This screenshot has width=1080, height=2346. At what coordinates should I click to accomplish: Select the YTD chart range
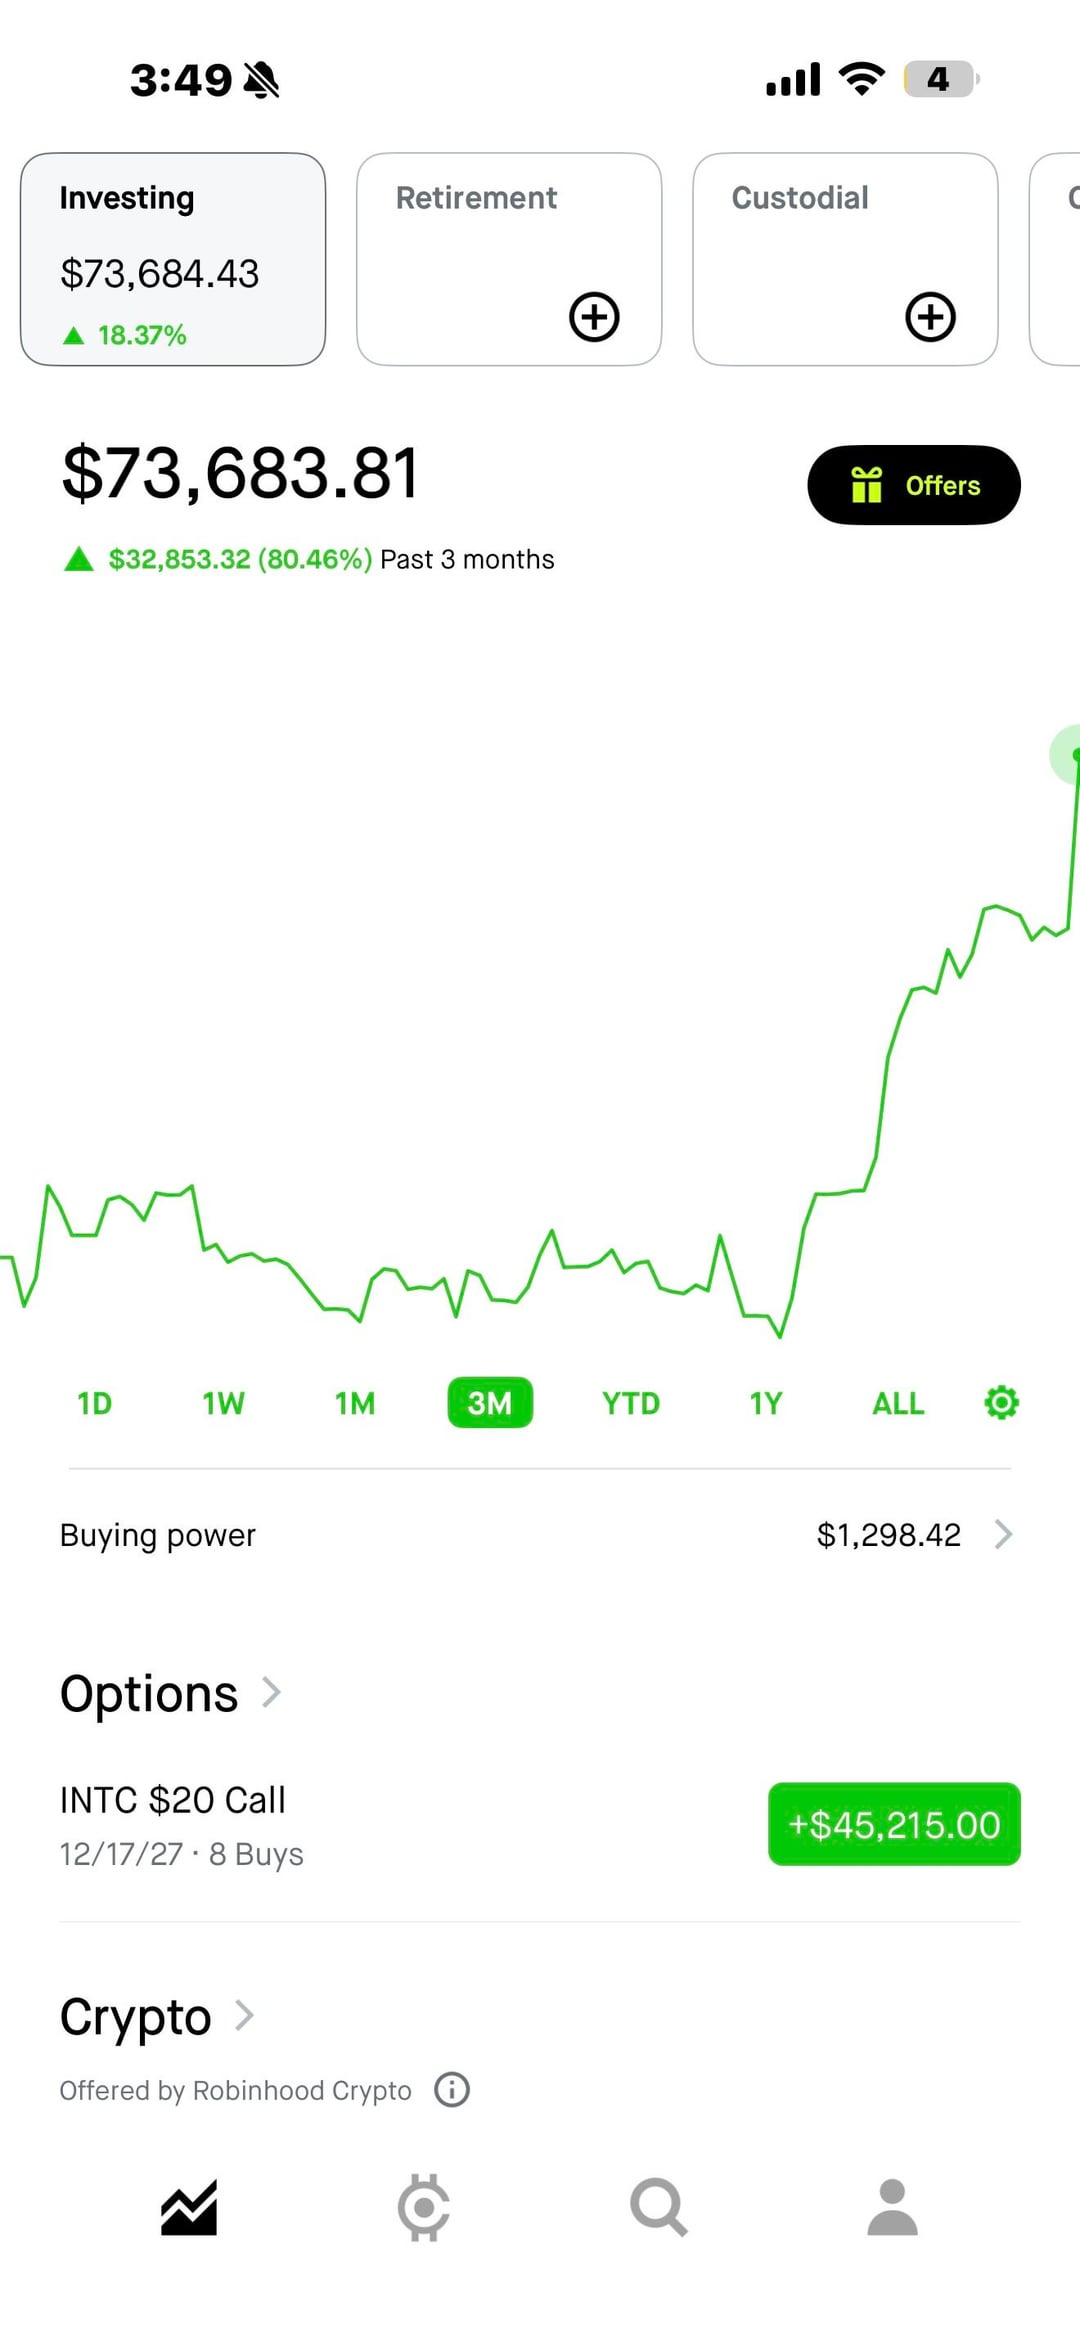[630, 1403]
